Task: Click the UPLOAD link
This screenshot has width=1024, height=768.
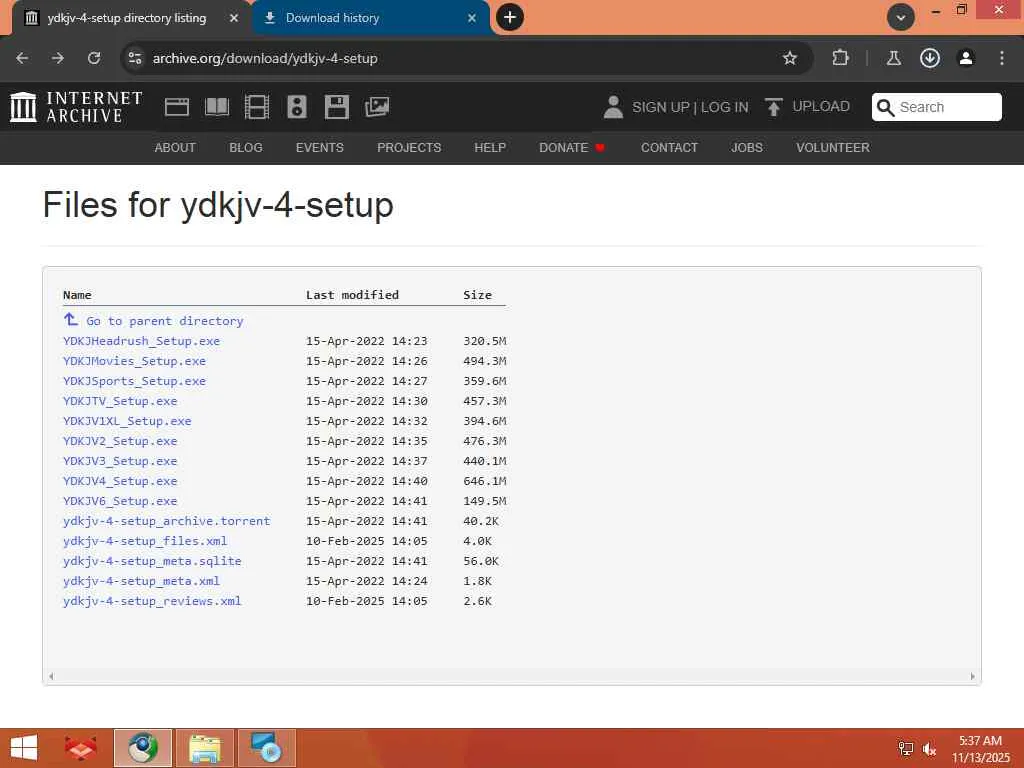Action: click(x=821, y=106)
